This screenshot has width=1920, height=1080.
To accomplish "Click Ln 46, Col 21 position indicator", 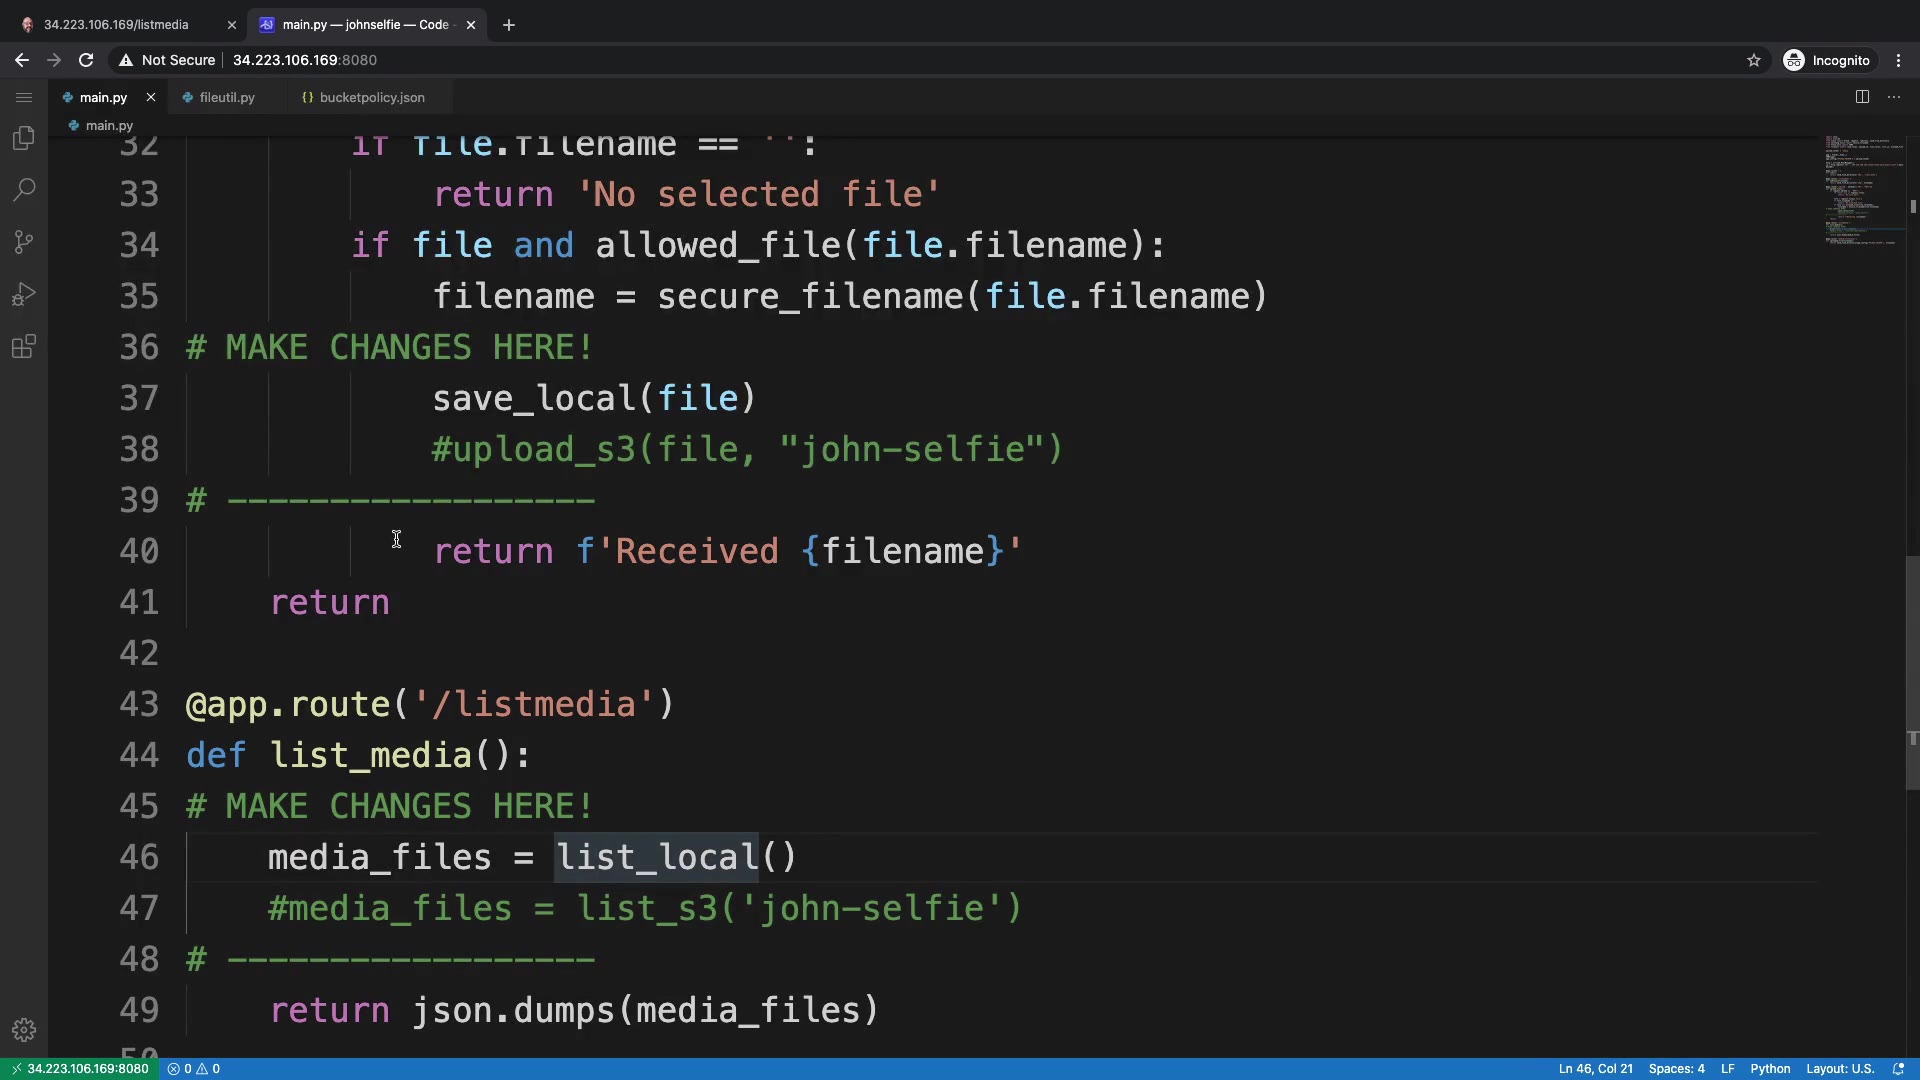I will click(1595, 1069).
